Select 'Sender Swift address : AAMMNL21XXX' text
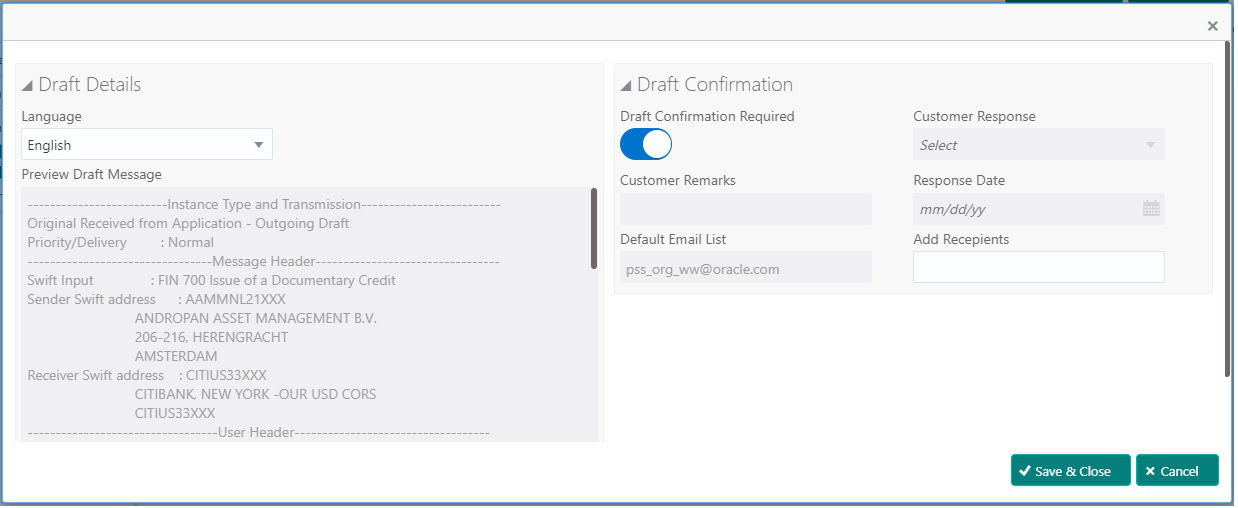The image size is (1238, 508). (156, 299)
